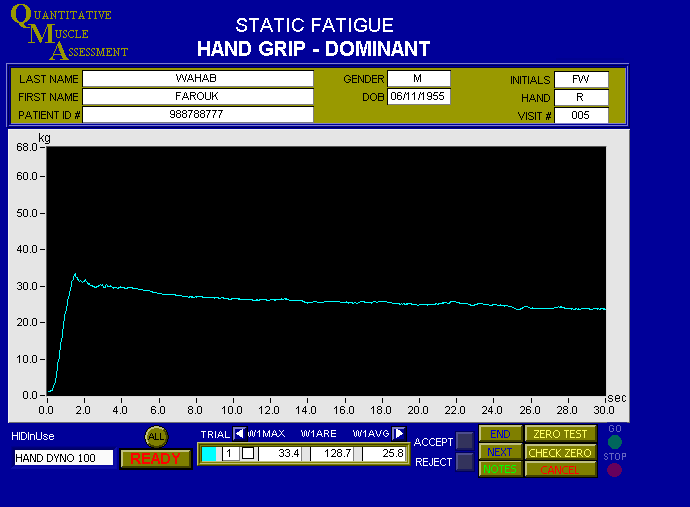Click the green GO indicator light
Screen dimensions: 690x507
coord(614,441)
